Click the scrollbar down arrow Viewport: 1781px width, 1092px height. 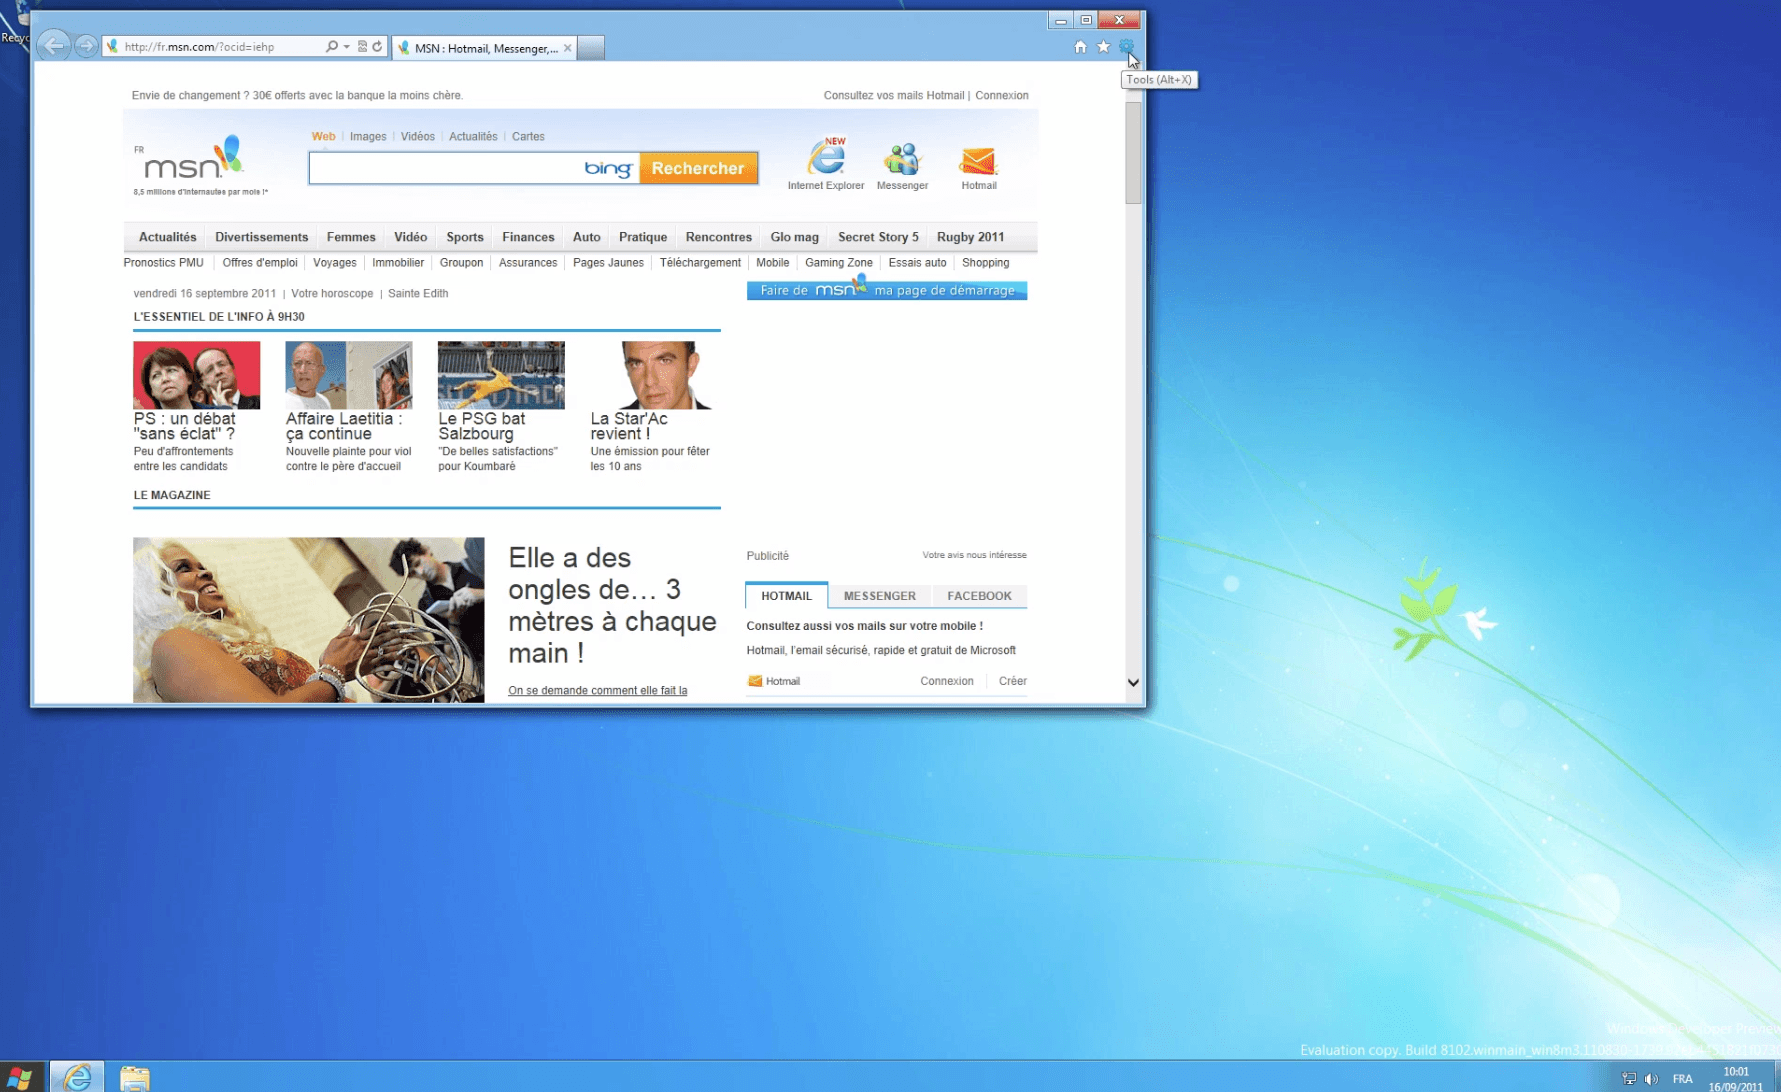click(x=1133, y=683)
